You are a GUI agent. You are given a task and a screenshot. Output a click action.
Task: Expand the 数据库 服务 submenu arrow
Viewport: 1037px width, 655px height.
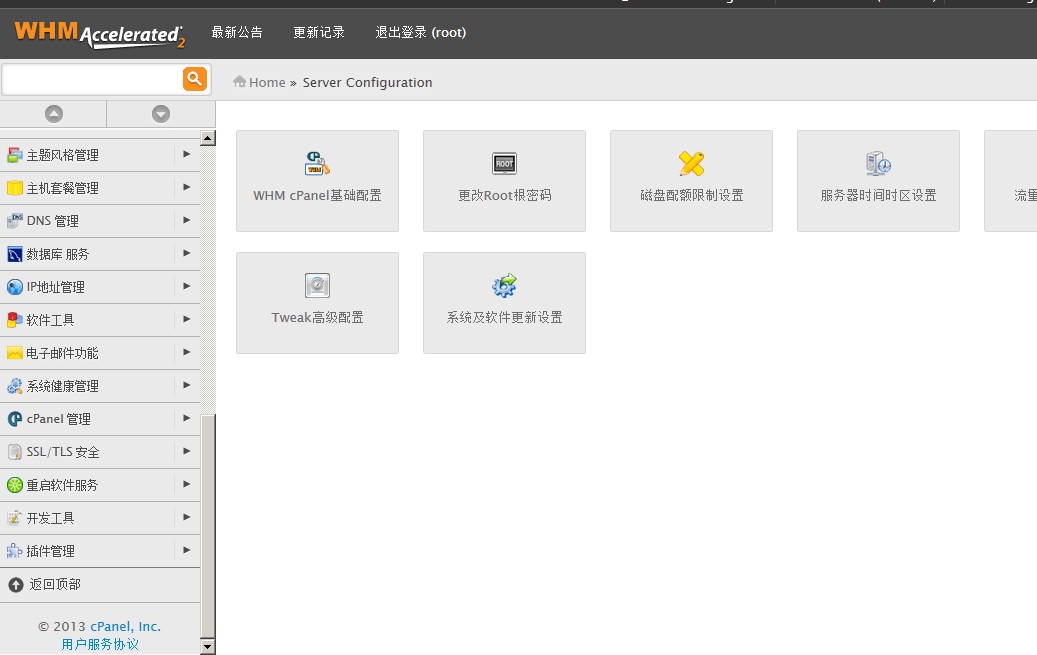187,253
